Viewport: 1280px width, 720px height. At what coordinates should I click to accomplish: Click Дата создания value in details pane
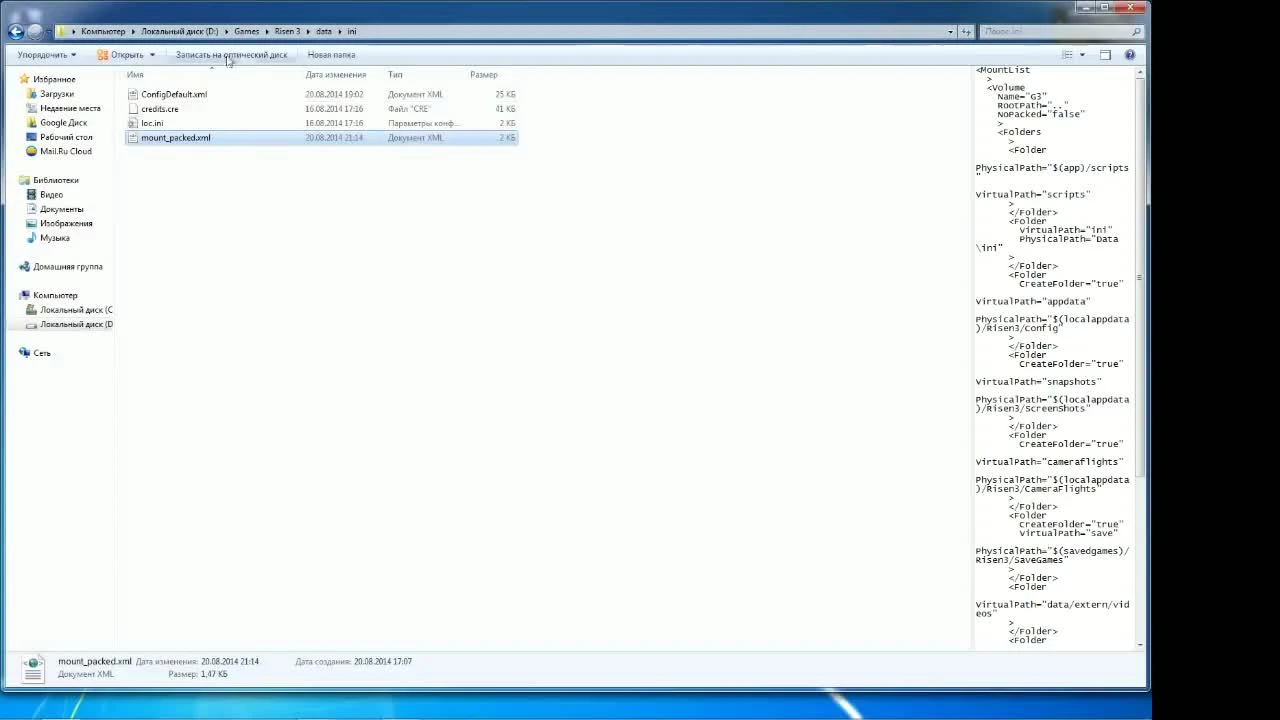click(x=381, y=662)
